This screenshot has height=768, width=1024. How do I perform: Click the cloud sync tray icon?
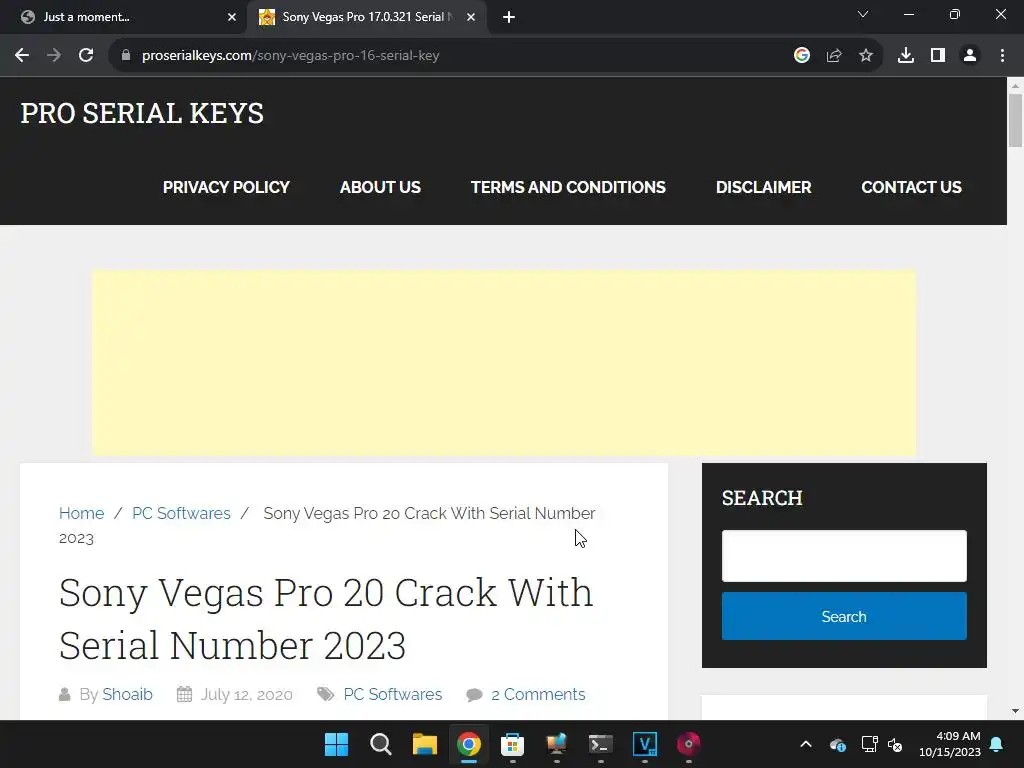click(838, 744)
